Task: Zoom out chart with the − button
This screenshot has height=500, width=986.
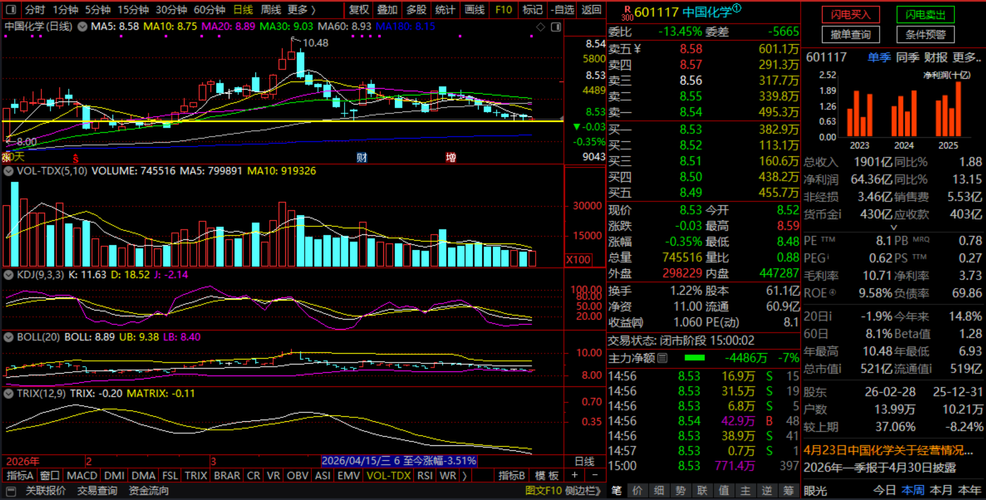Action: [x=595, y=475]
